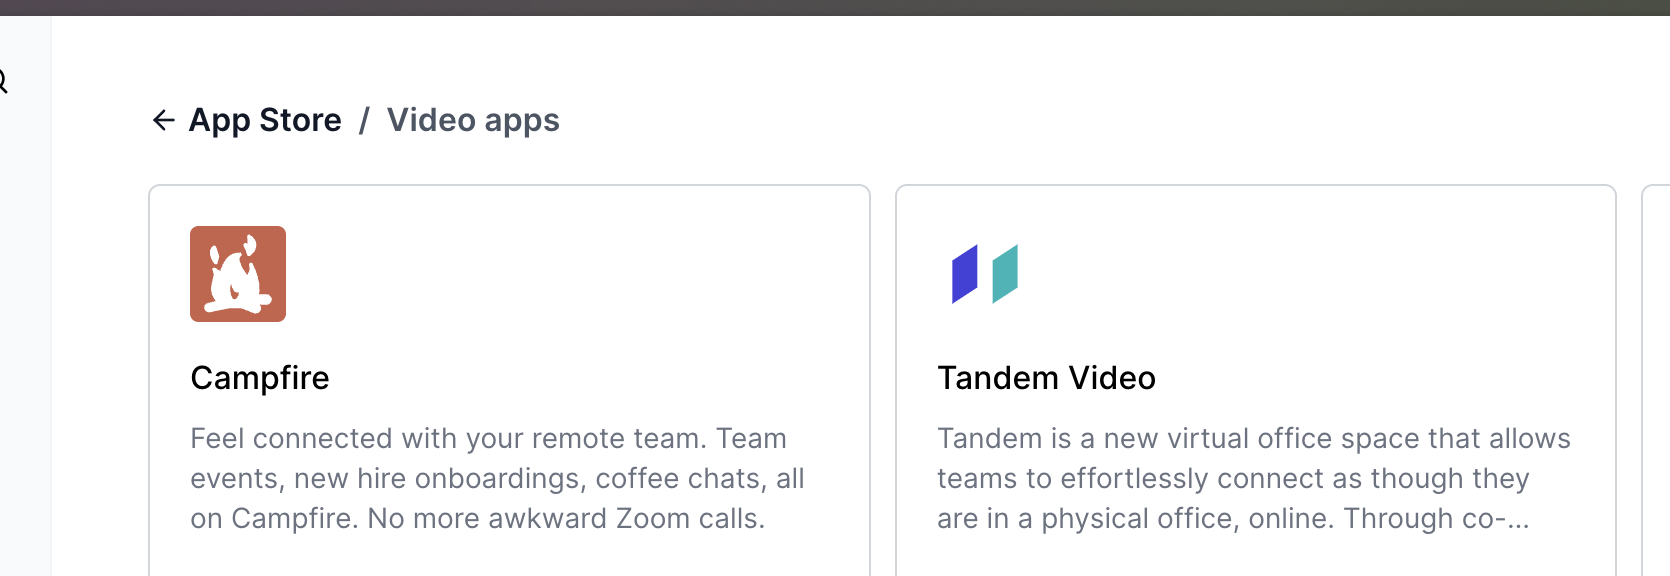Click the blue-and-teal Tandem logo
The image size is (1670, 576).
(984, 273)
